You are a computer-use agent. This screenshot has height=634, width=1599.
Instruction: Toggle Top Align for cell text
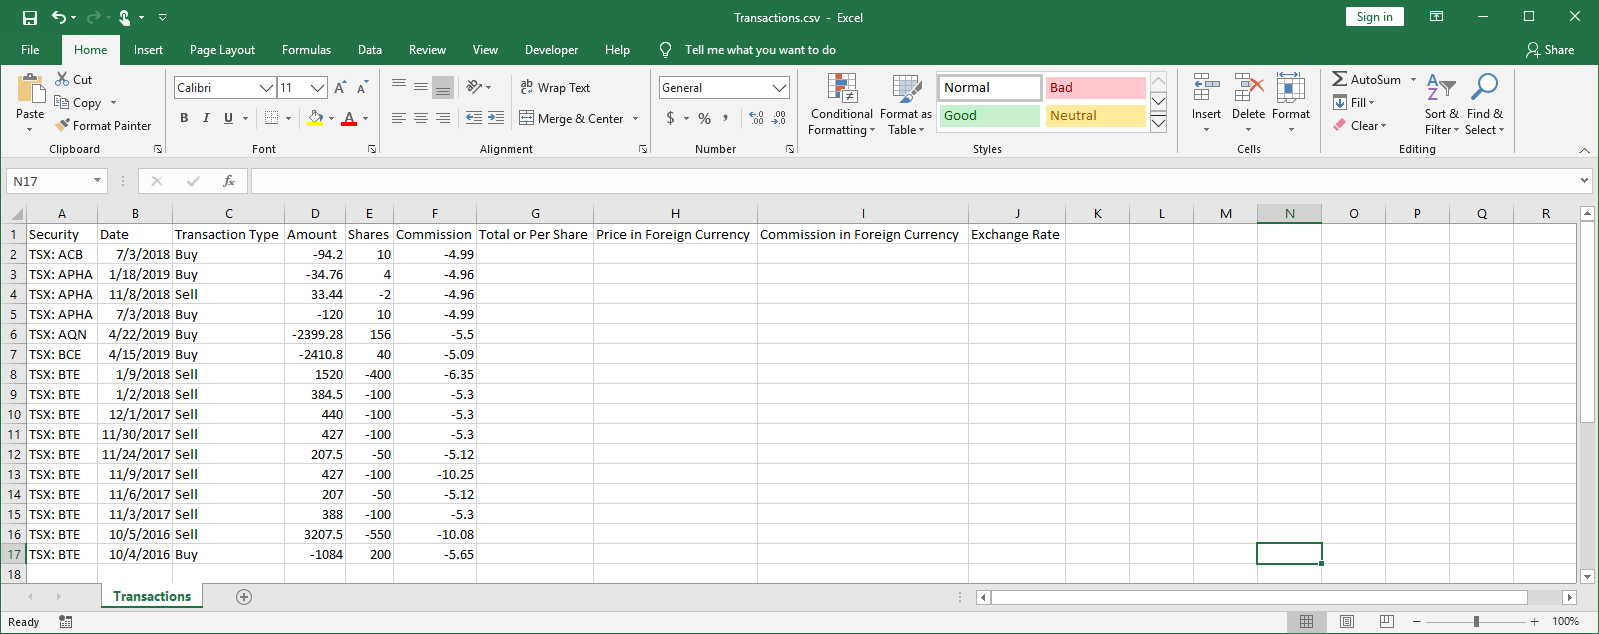tap(398, 87)
